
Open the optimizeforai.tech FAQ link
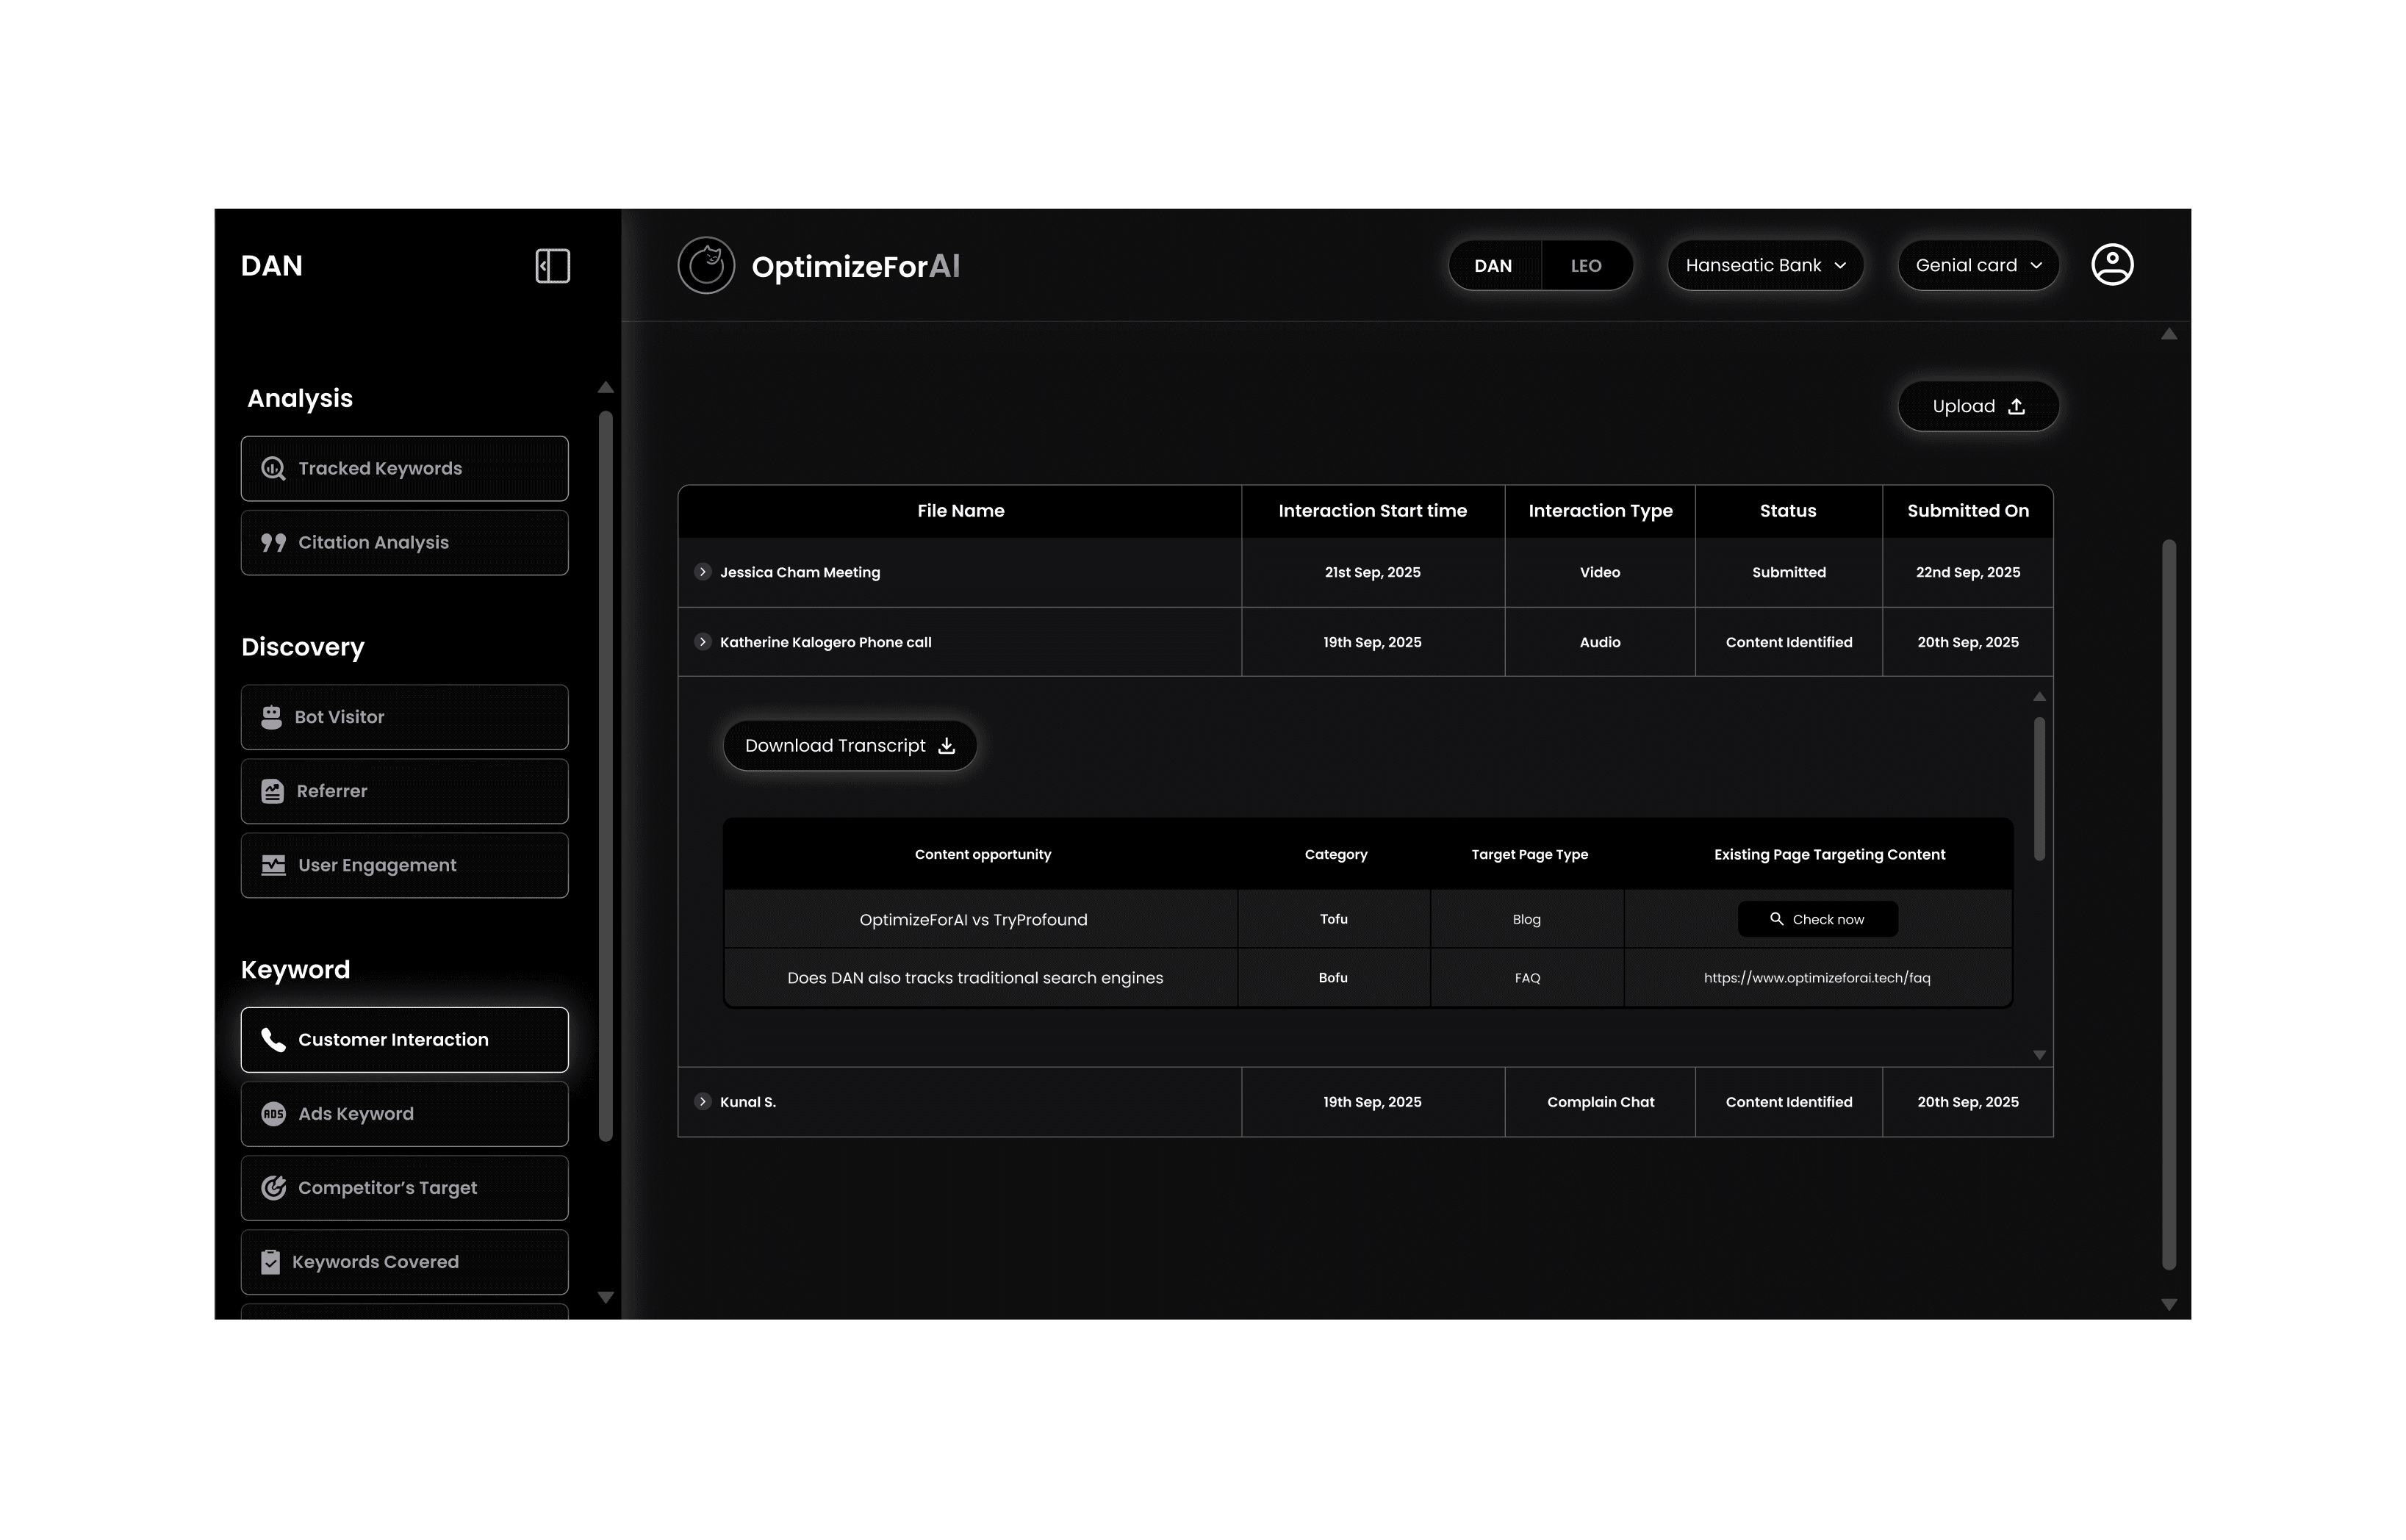[1817, 978]
